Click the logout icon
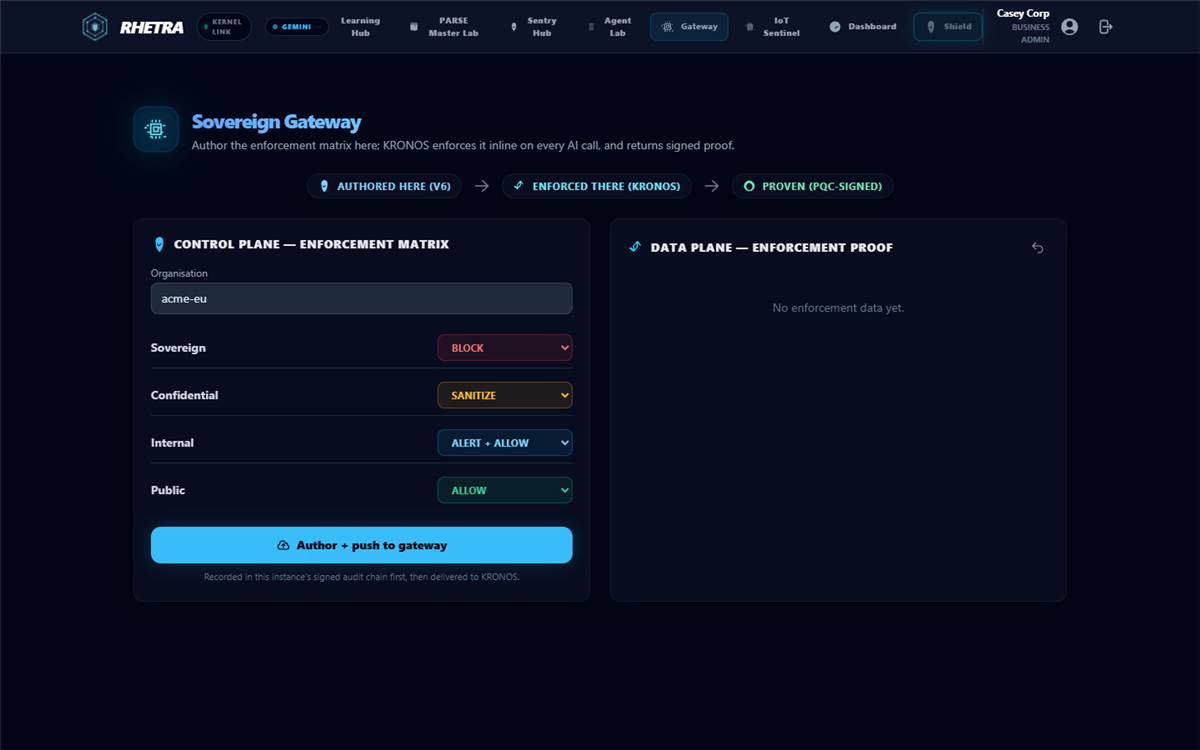This screenshot has width=1200, height=750. click(x=1105, y=27)
